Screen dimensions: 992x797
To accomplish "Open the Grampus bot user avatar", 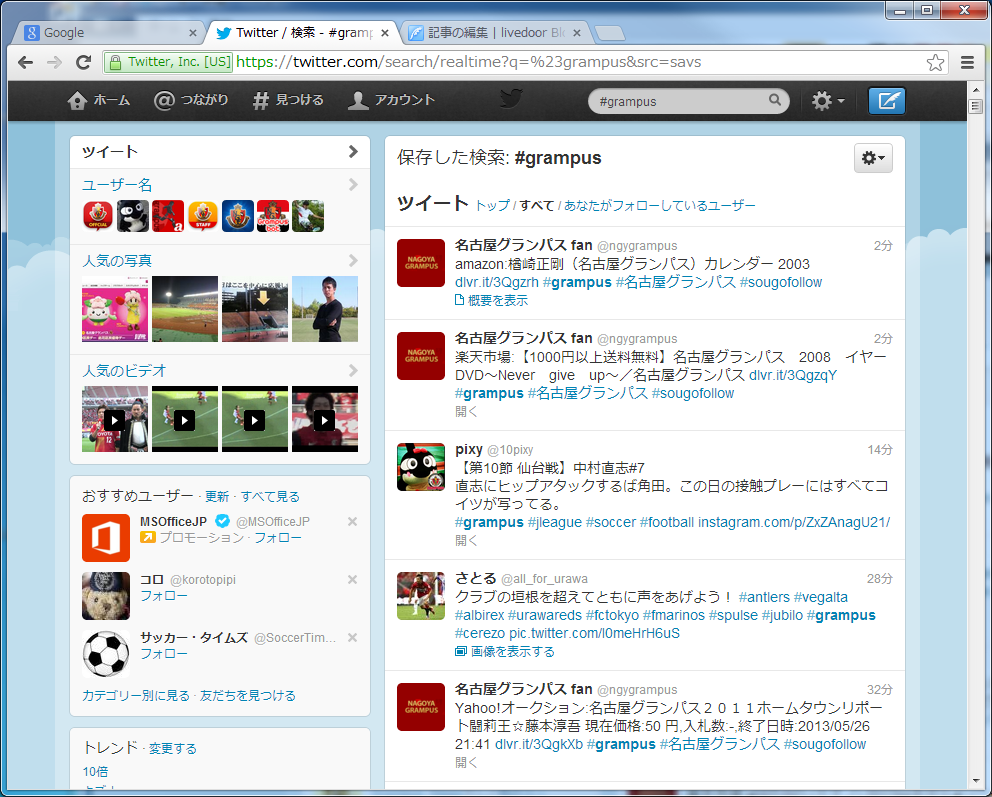I will pos(273,216).
